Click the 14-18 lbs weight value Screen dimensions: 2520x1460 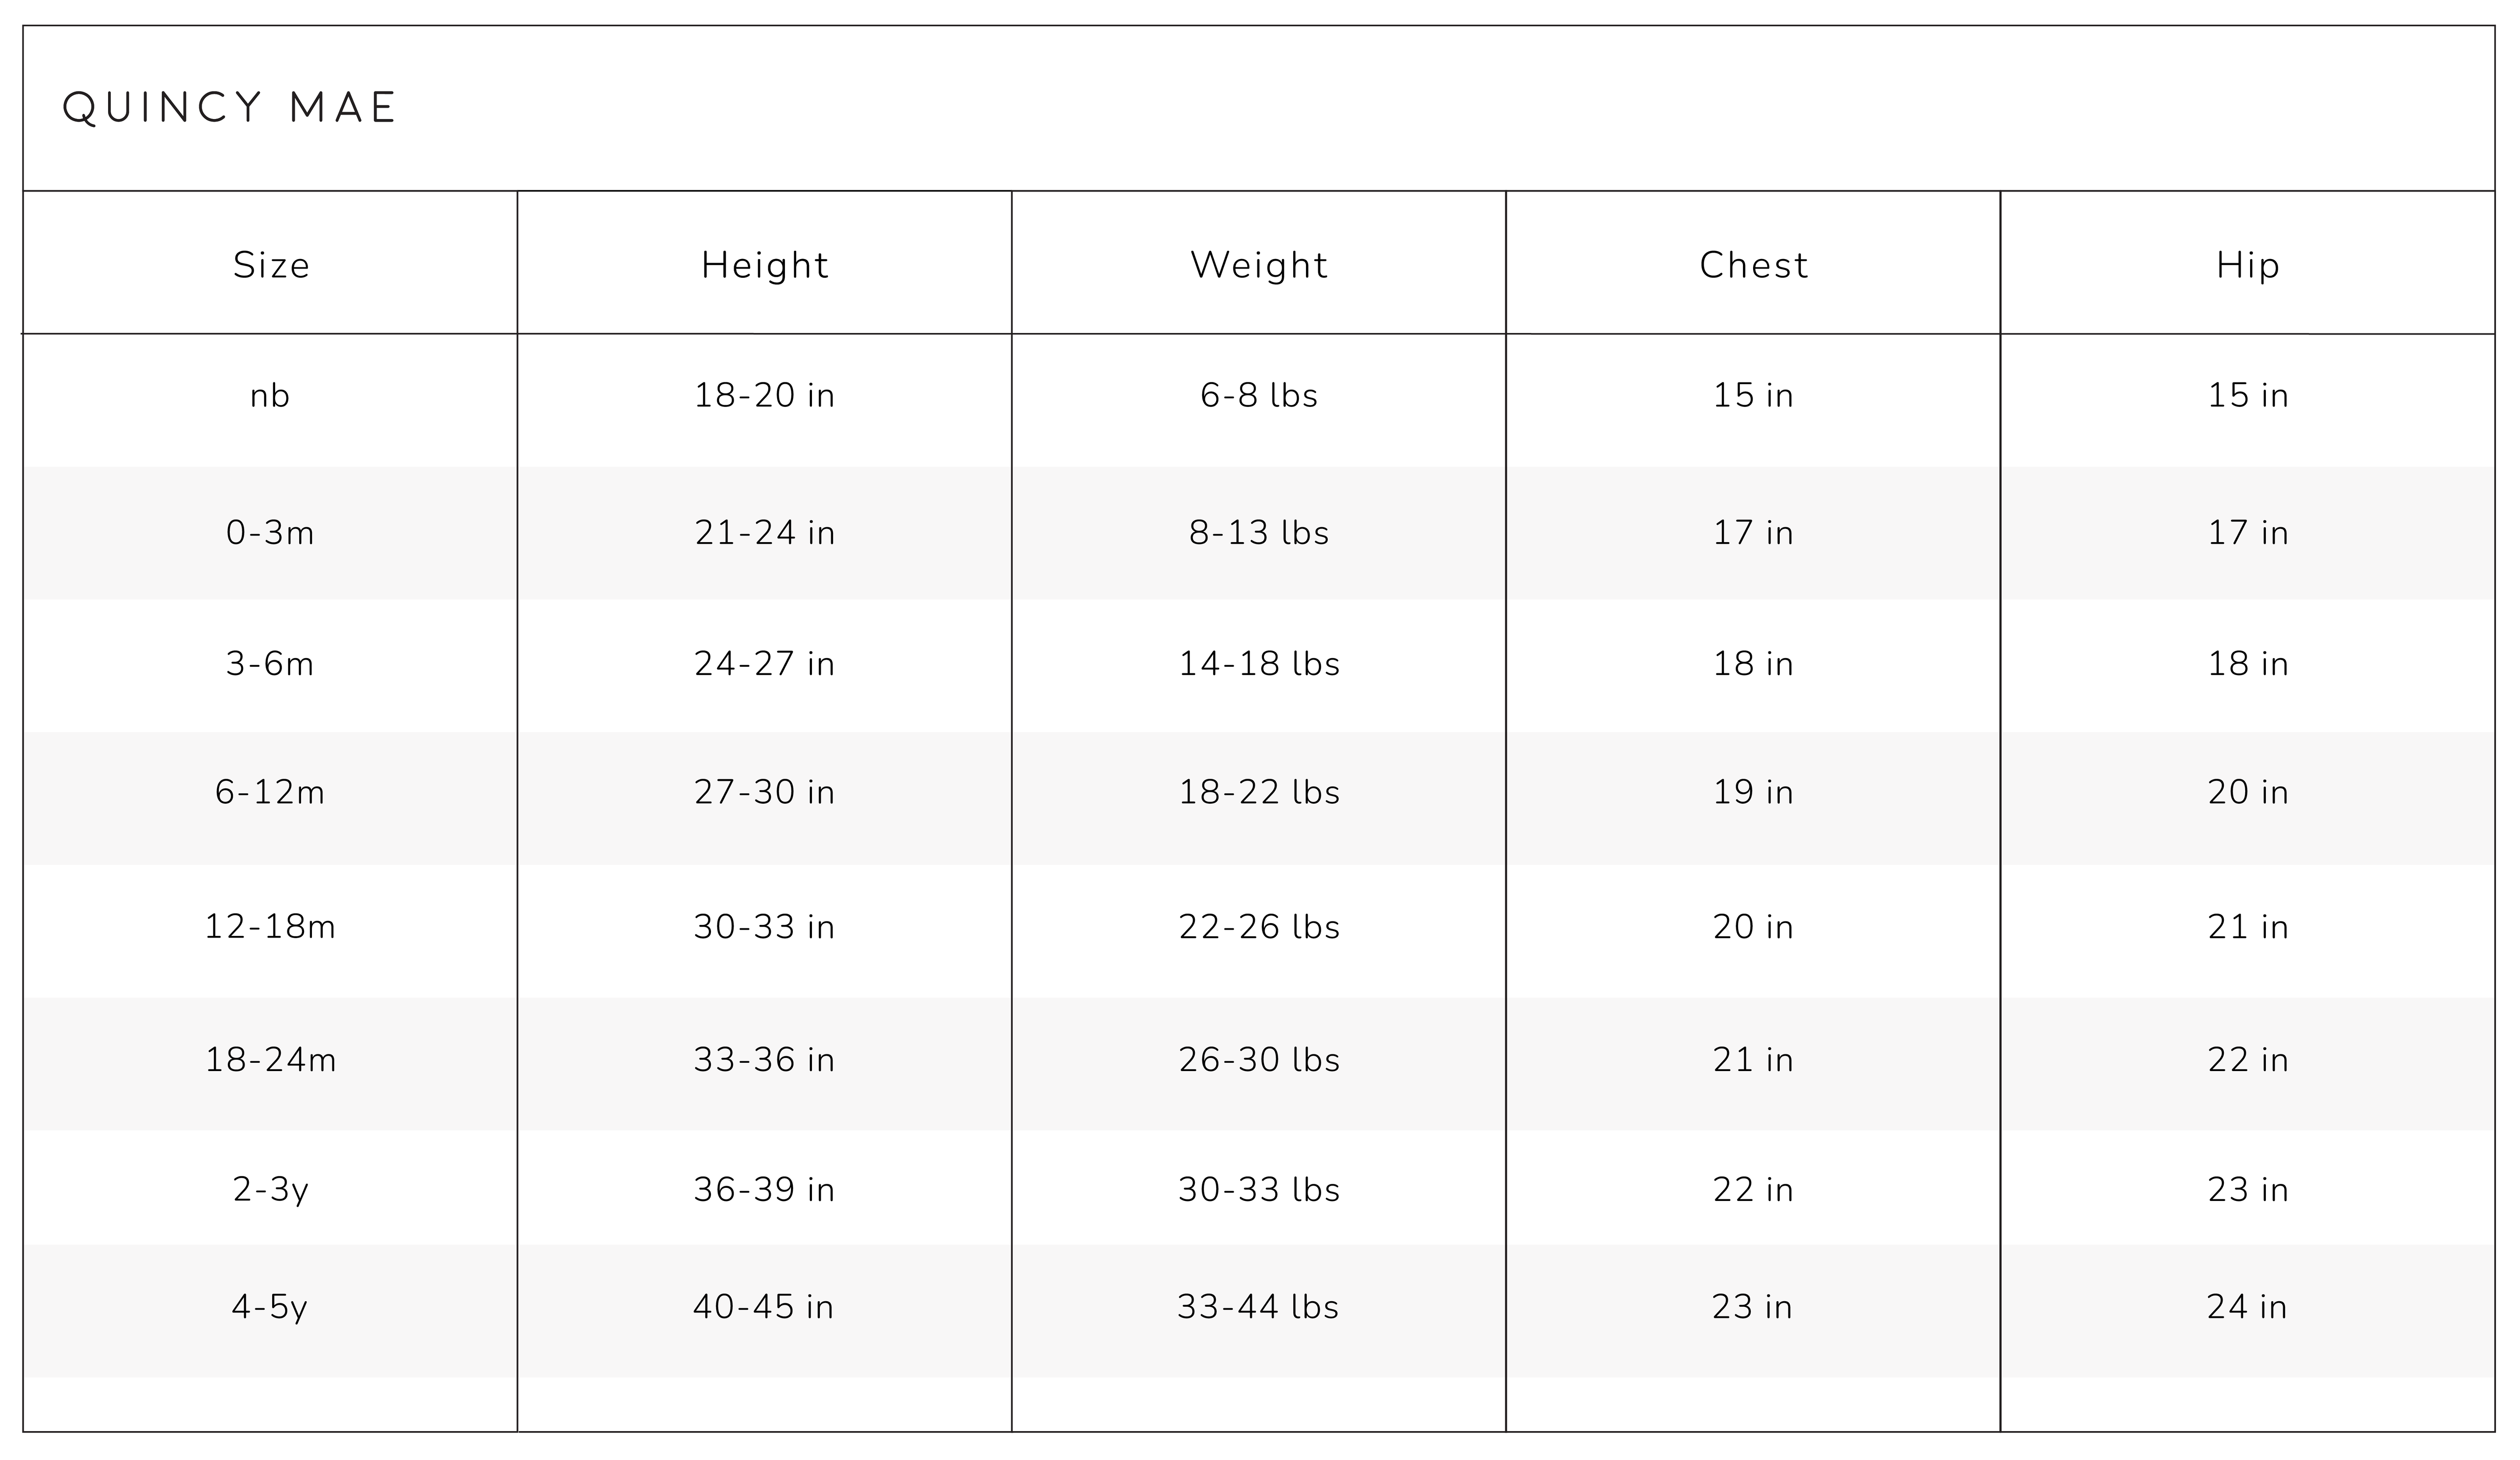click(x=1259, y=664)
